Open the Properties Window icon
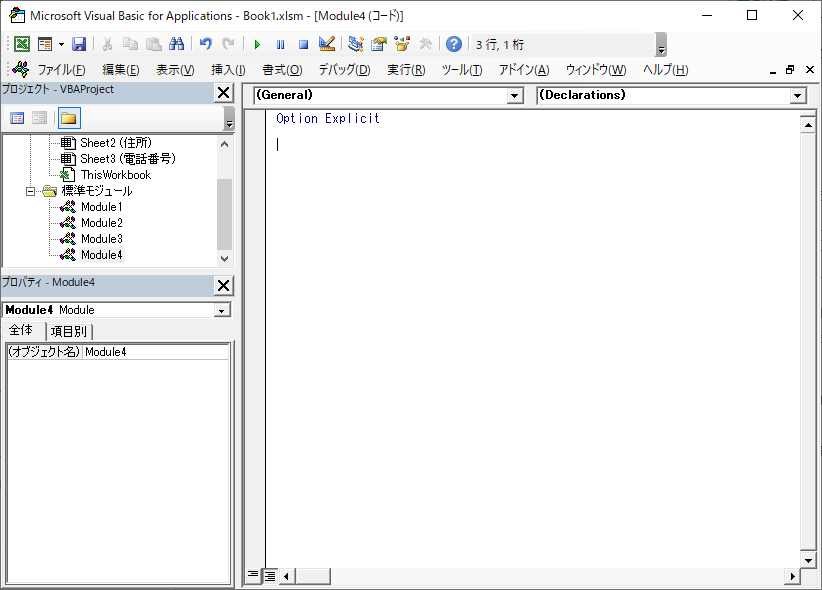822x590 pixels. point(379,44)
